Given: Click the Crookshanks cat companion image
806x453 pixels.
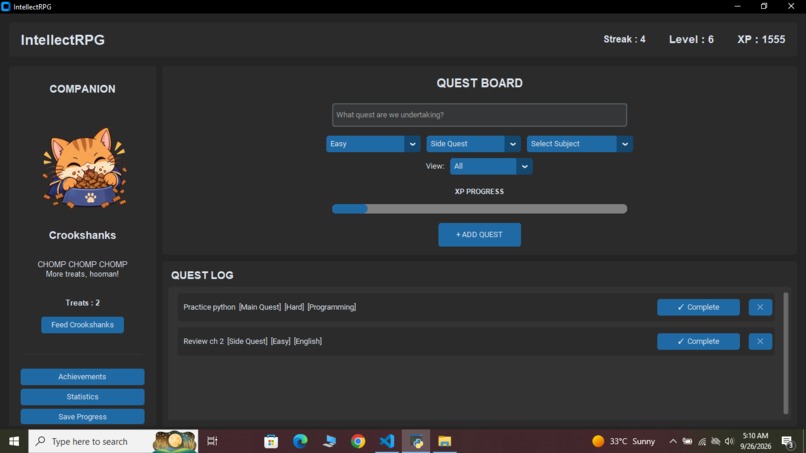Looking at the screenshot, I should click(x=84, y=168).
